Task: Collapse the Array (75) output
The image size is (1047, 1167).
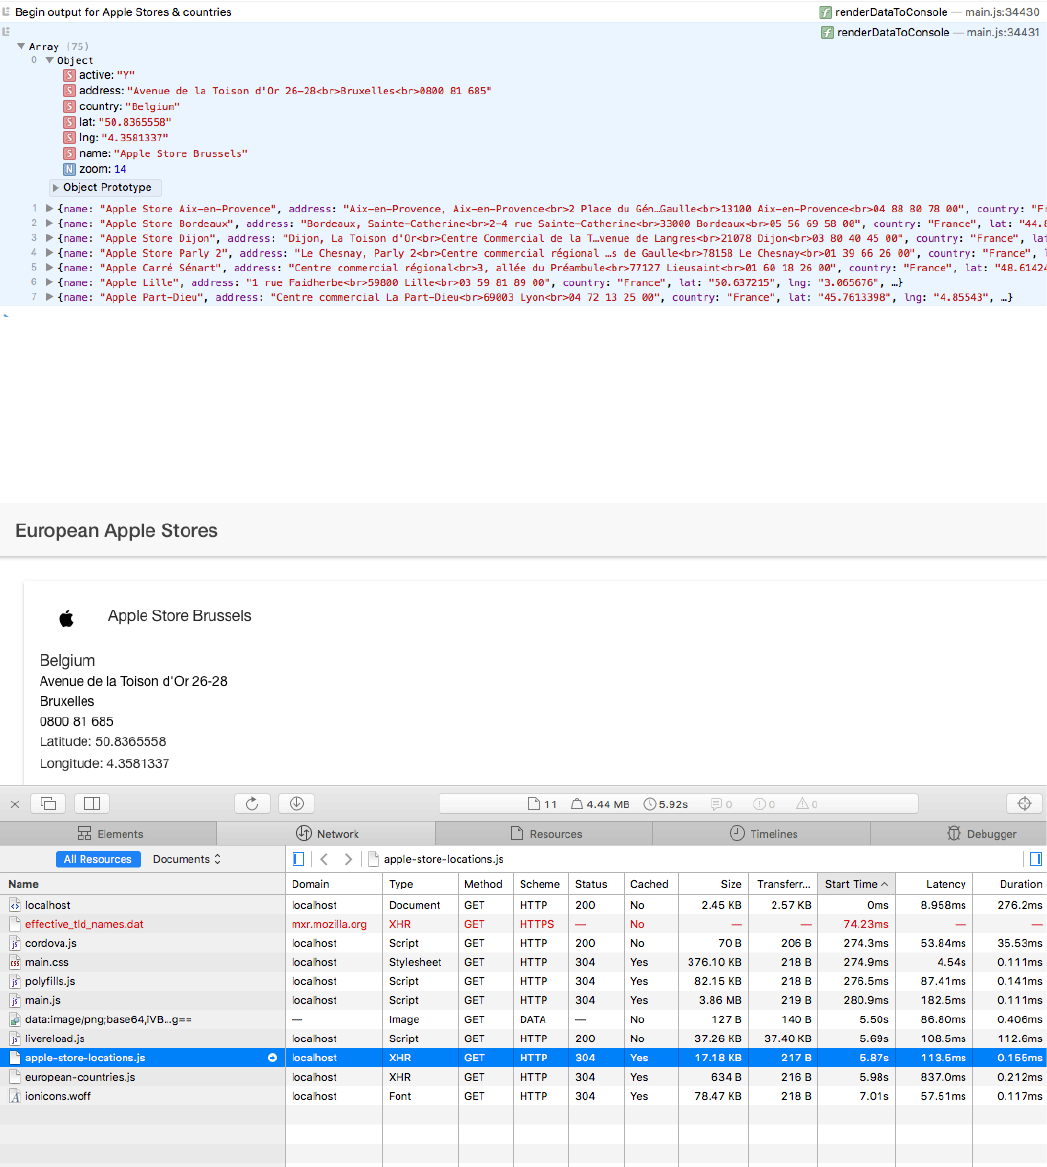Action: pyautogui.click(x=21, y=46)
